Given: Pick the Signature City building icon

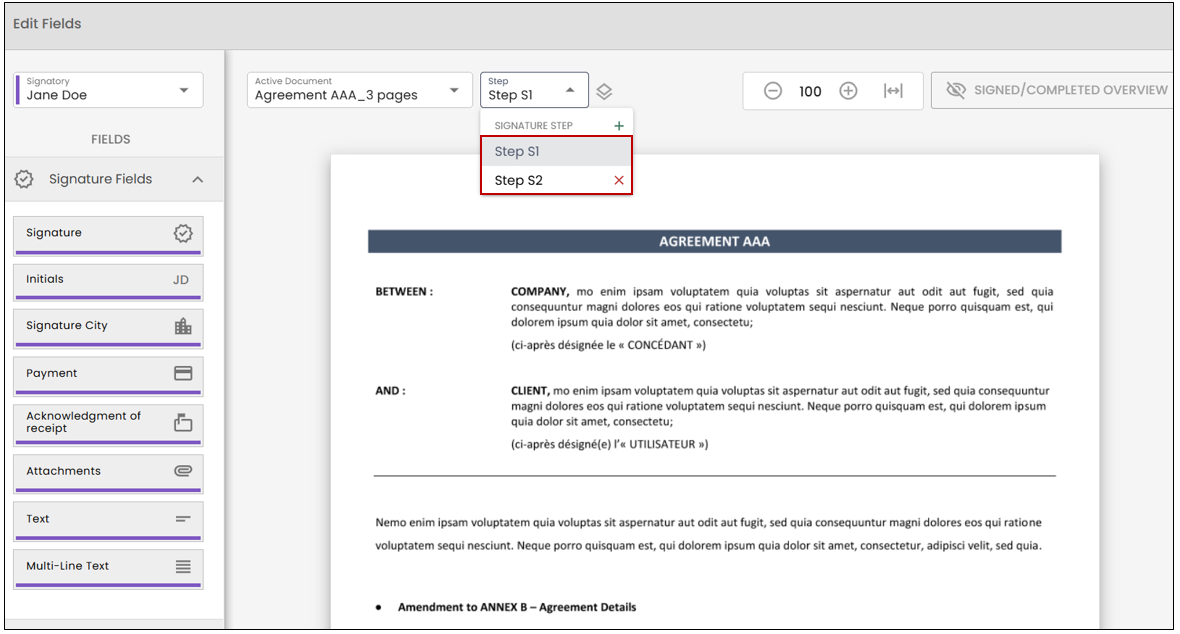Looking at the screenshot, I should point(183,326).
